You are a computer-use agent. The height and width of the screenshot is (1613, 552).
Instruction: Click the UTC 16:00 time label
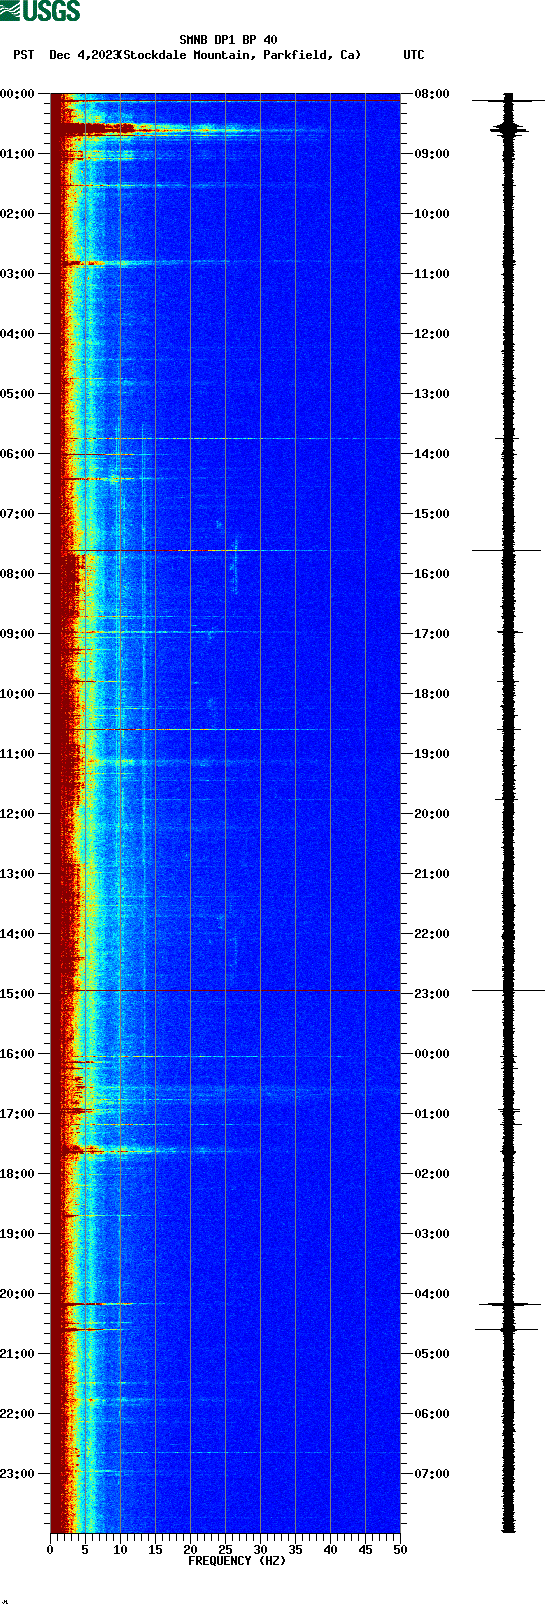[x=431, y=574]
